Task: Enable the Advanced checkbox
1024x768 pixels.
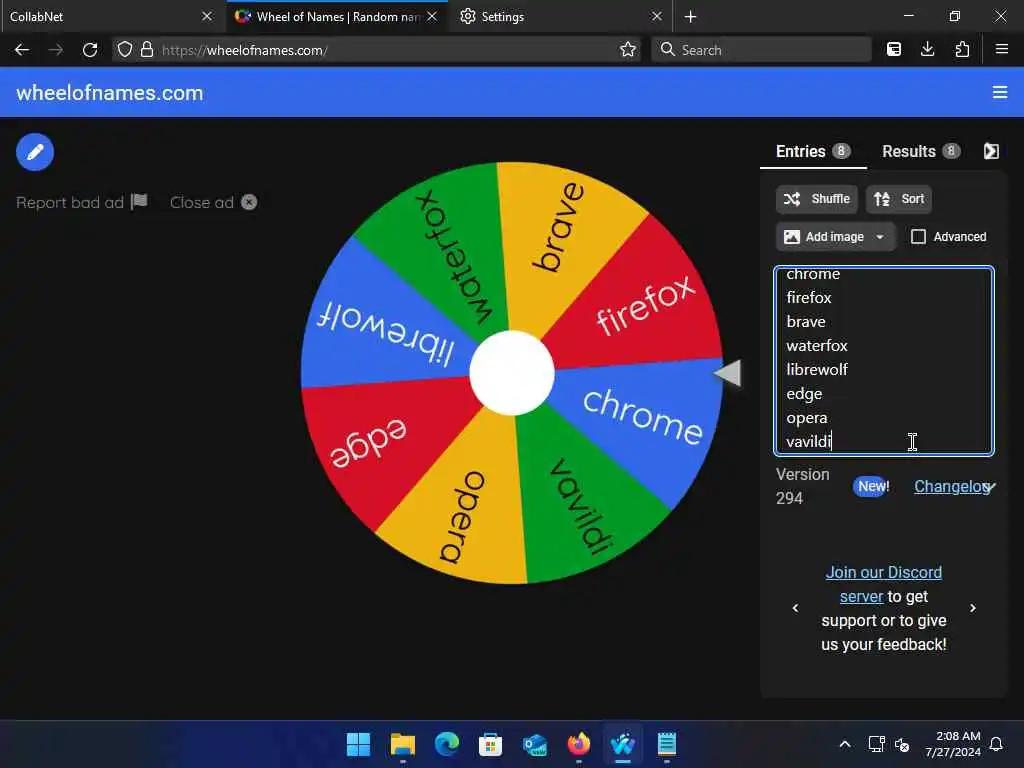Action: [x=918, y=236]
